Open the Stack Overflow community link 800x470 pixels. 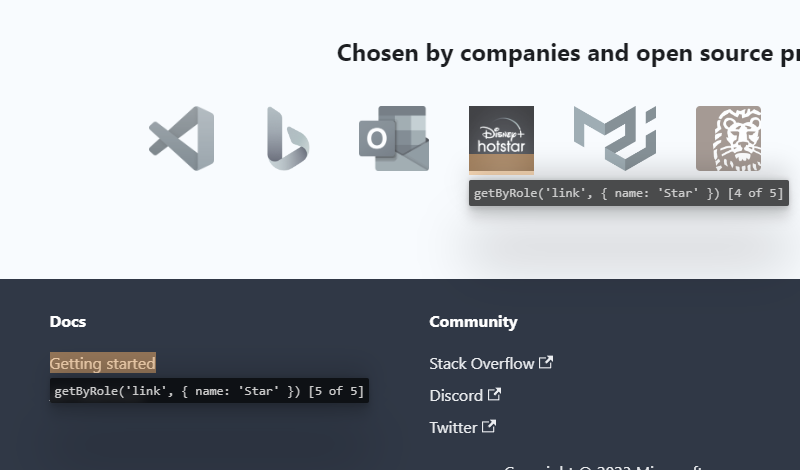pyautogui.click(x=491, y=363)
